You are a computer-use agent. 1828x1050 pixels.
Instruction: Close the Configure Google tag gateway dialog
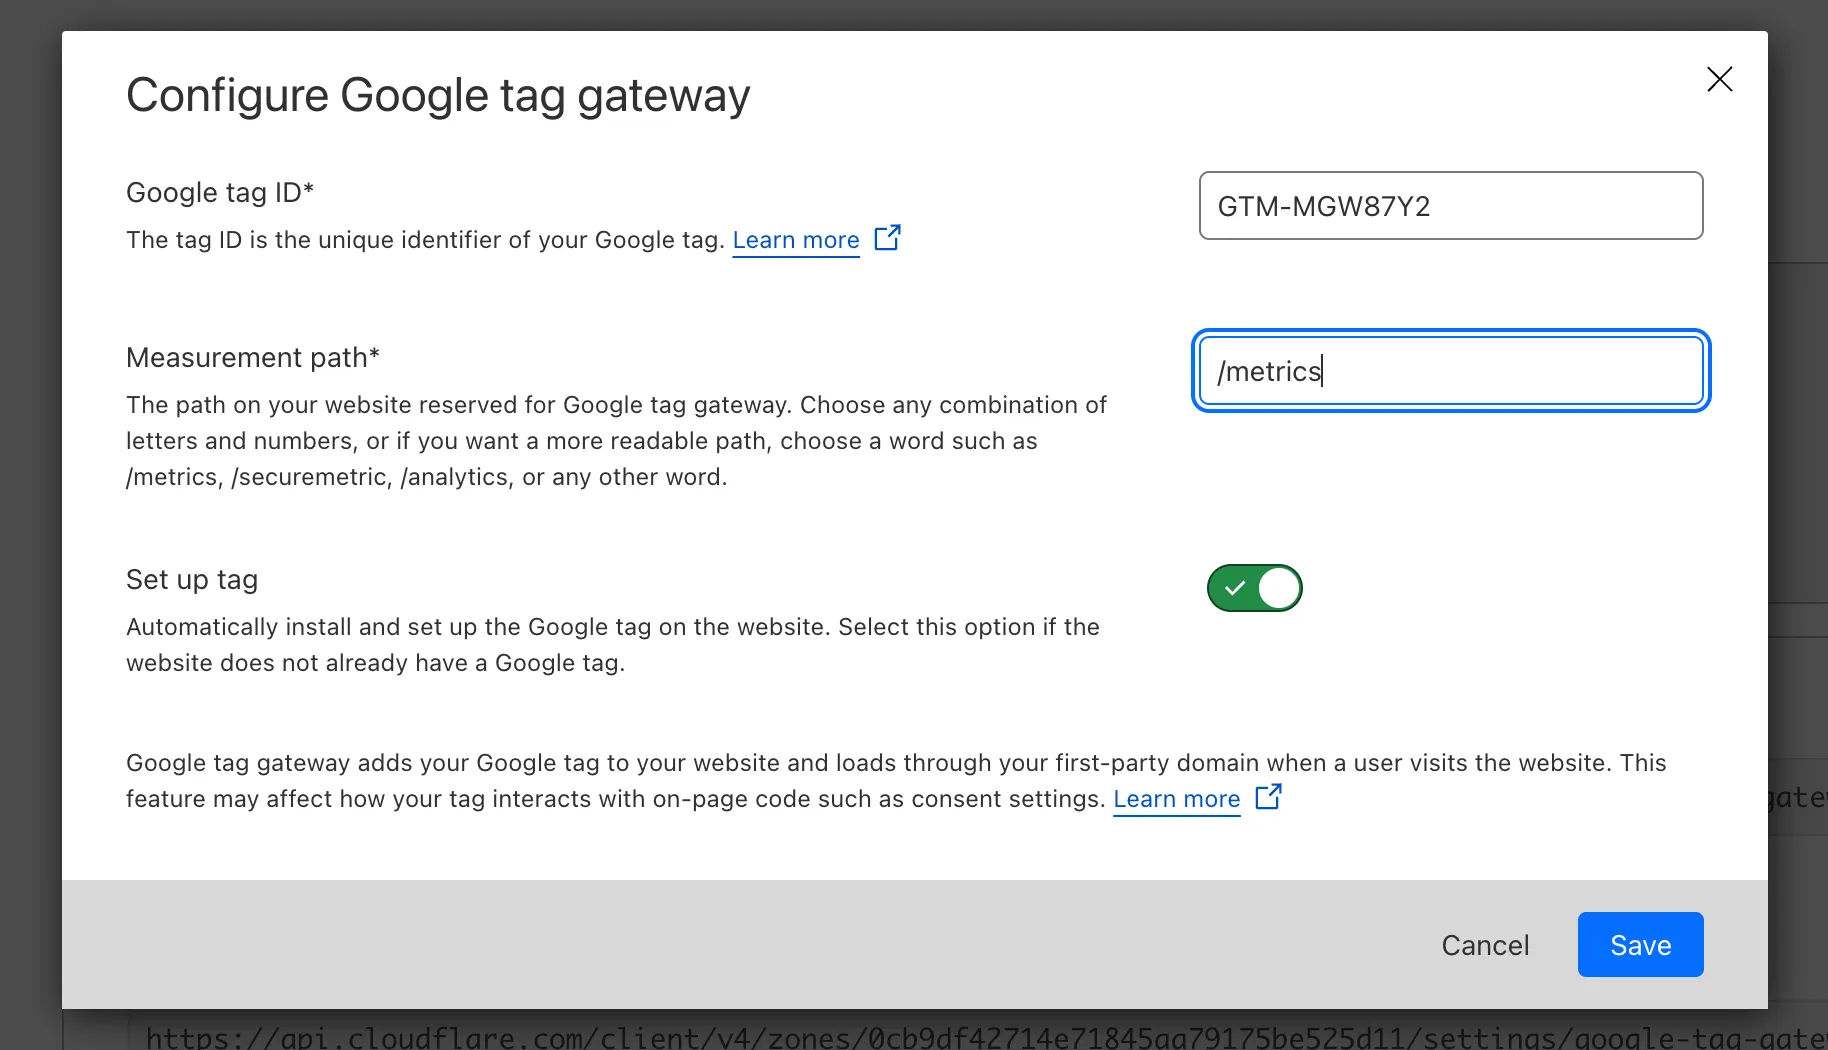tap(1719, 79)
